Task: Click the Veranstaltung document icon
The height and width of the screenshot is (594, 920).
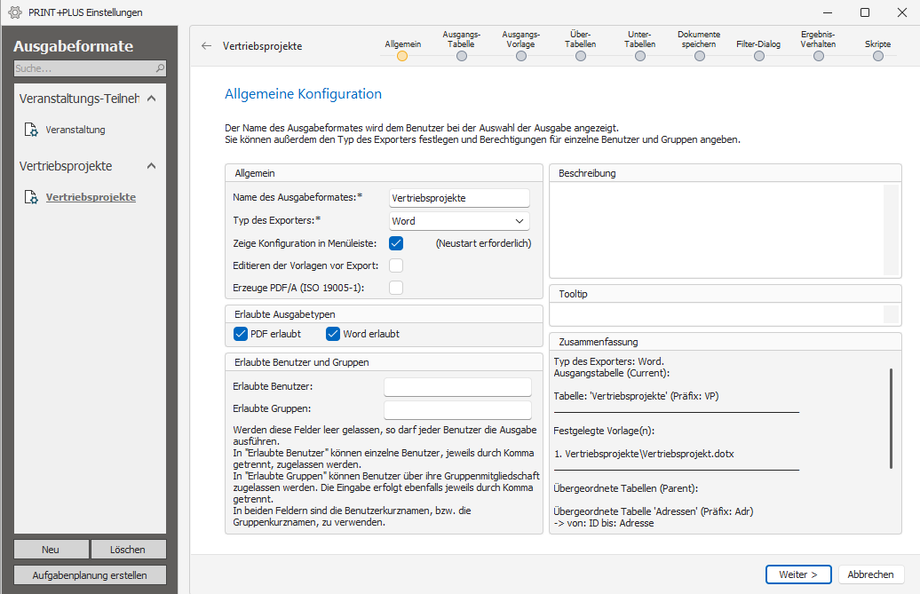Action: point(31,129)
